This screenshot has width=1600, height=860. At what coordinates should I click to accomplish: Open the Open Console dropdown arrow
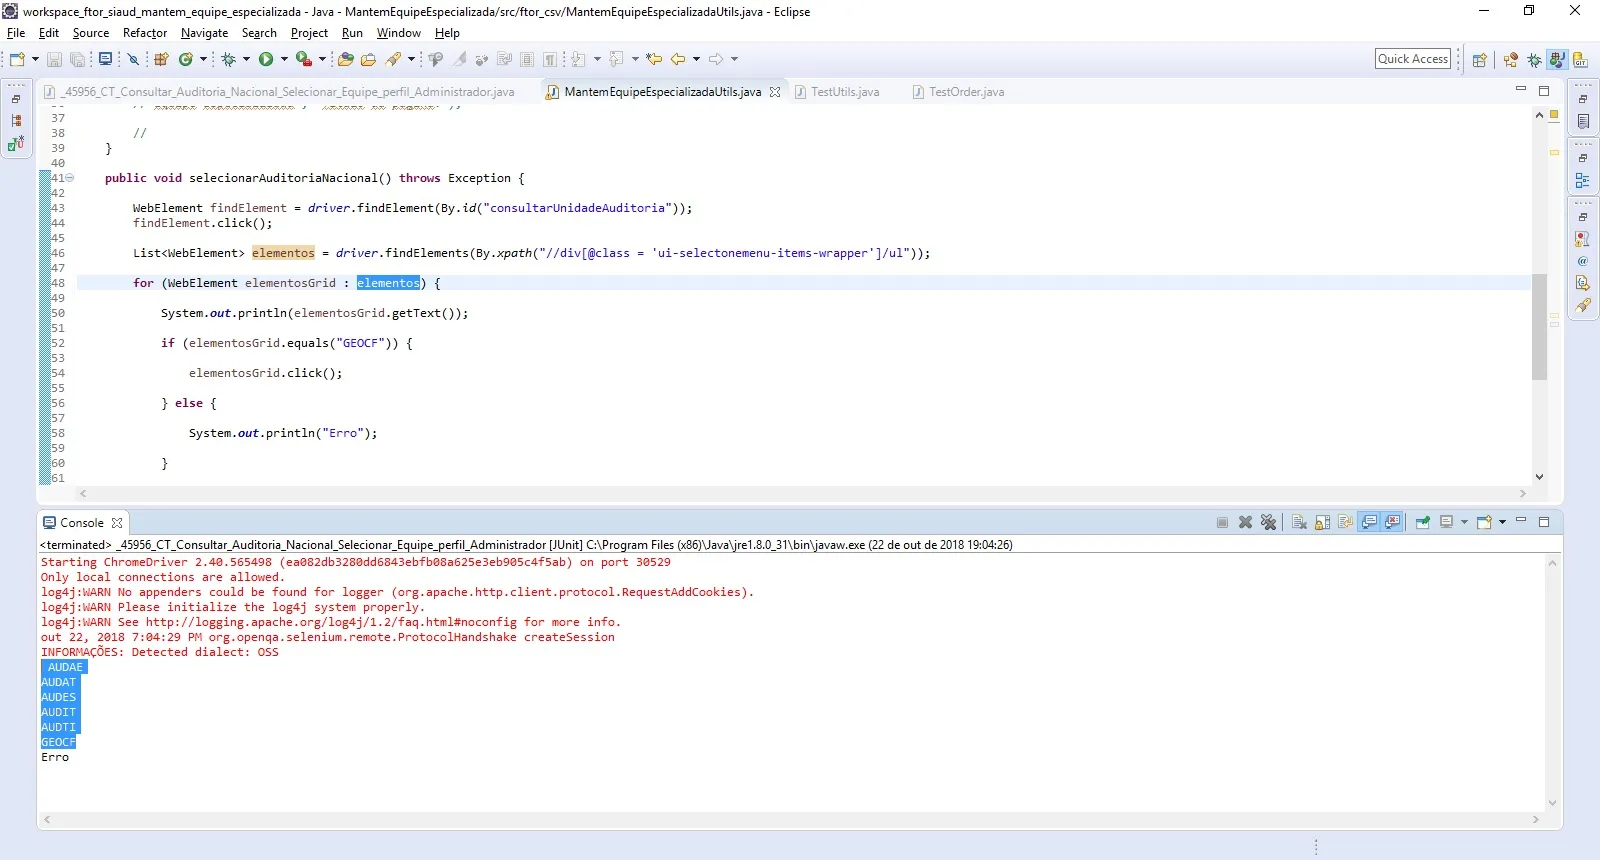(1502, 522)
